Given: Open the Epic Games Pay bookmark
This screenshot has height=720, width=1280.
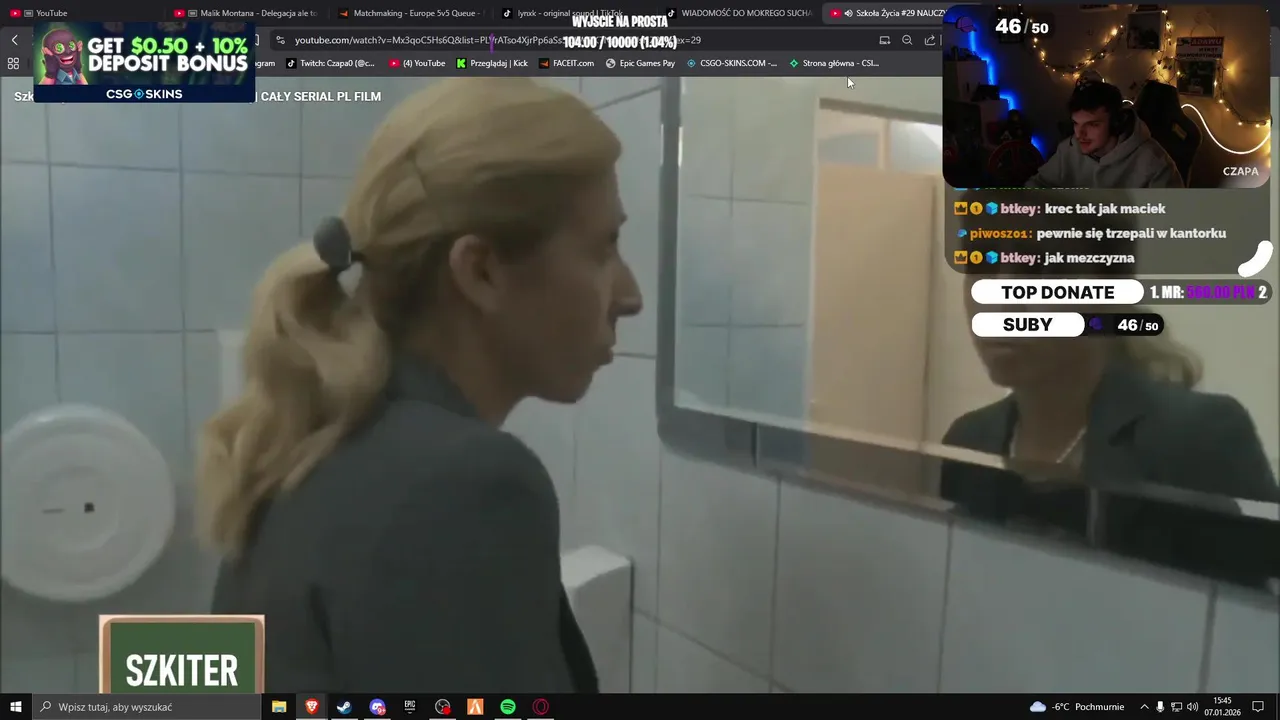Looking at the screenshot, I should 640,63.
